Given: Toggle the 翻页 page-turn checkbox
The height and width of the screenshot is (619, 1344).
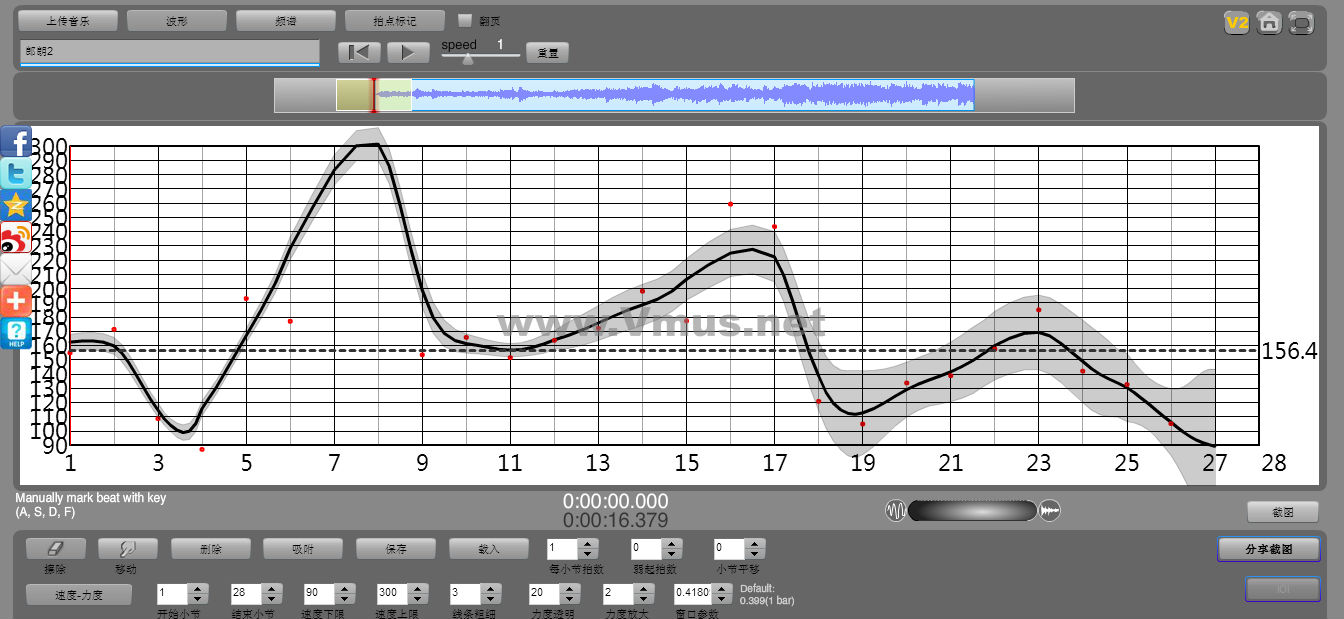Looking at the screenshot, I should 465,20.
